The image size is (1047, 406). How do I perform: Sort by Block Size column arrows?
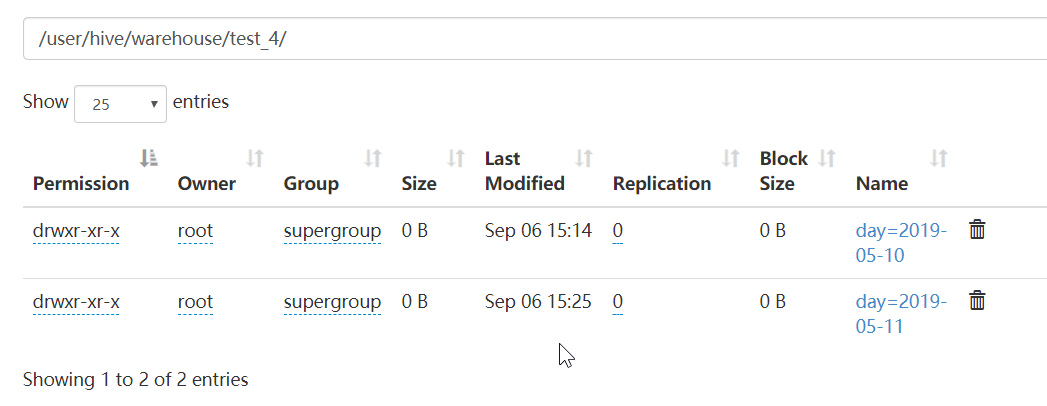pyautogui.click(x=827, y=158)
